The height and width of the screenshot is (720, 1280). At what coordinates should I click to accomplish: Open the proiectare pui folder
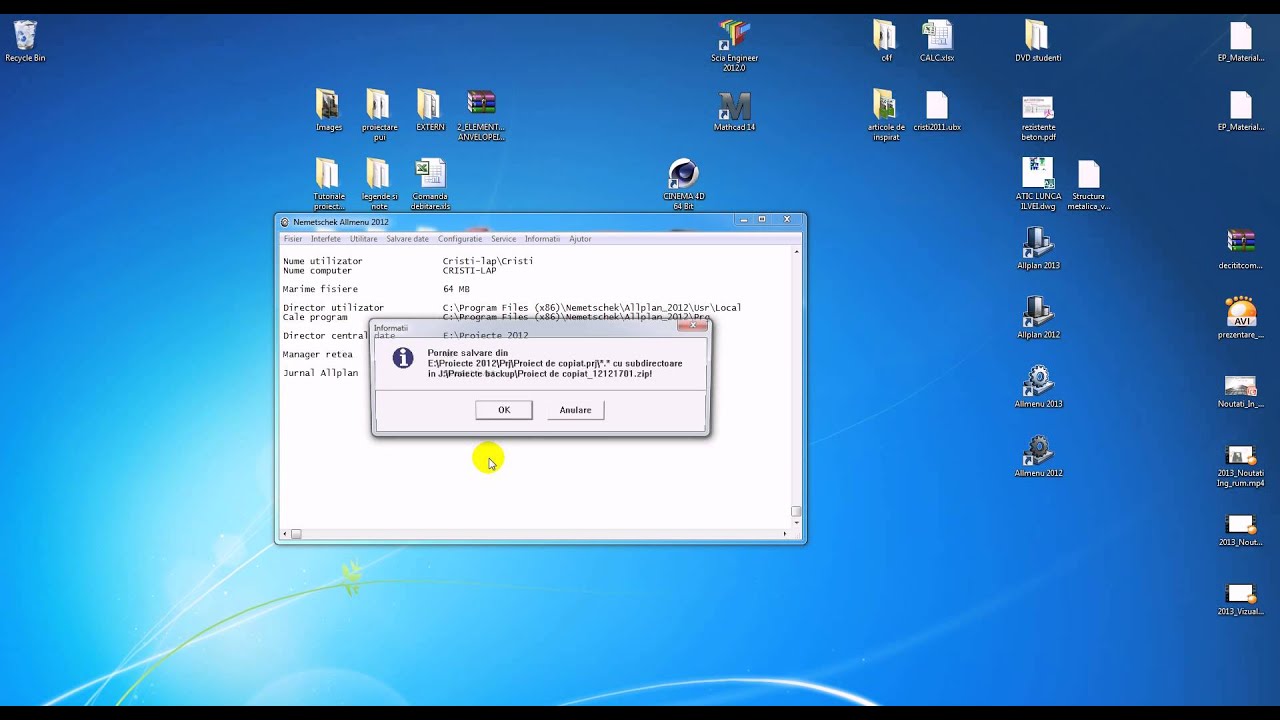(379, 114)
